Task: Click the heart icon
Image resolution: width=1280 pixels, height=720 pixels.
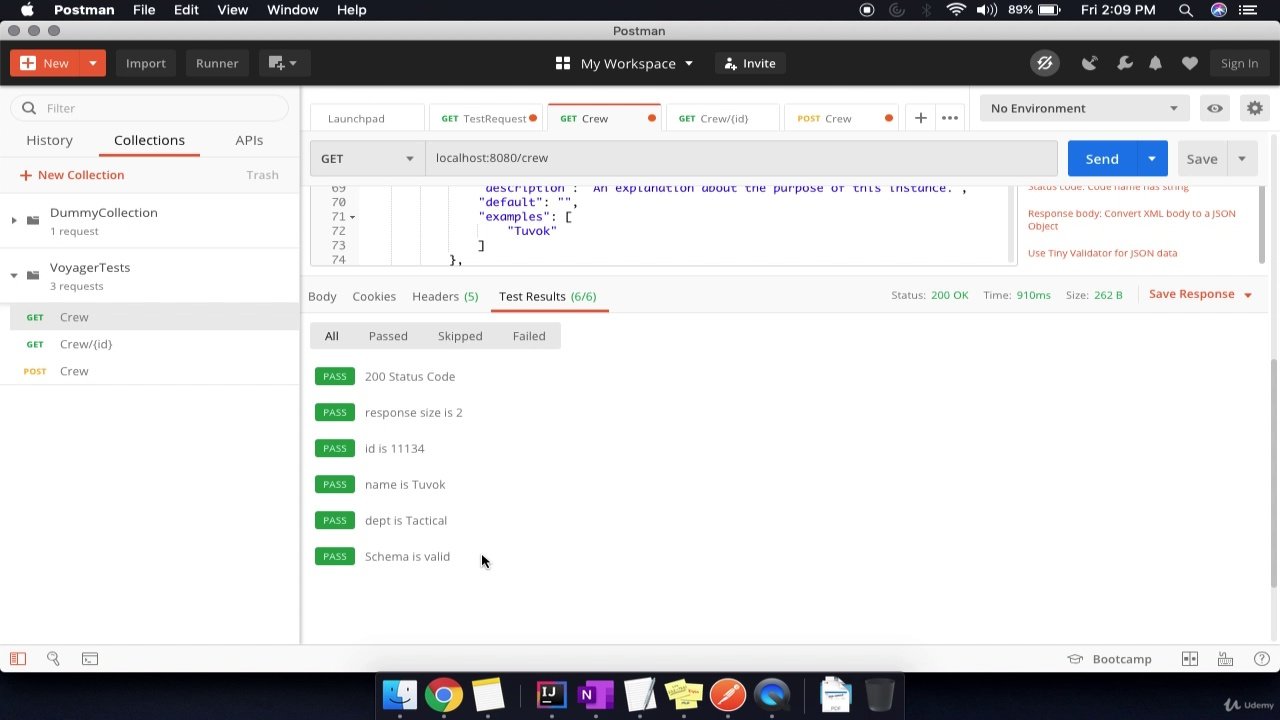Action: click(x=1189, y=63)
